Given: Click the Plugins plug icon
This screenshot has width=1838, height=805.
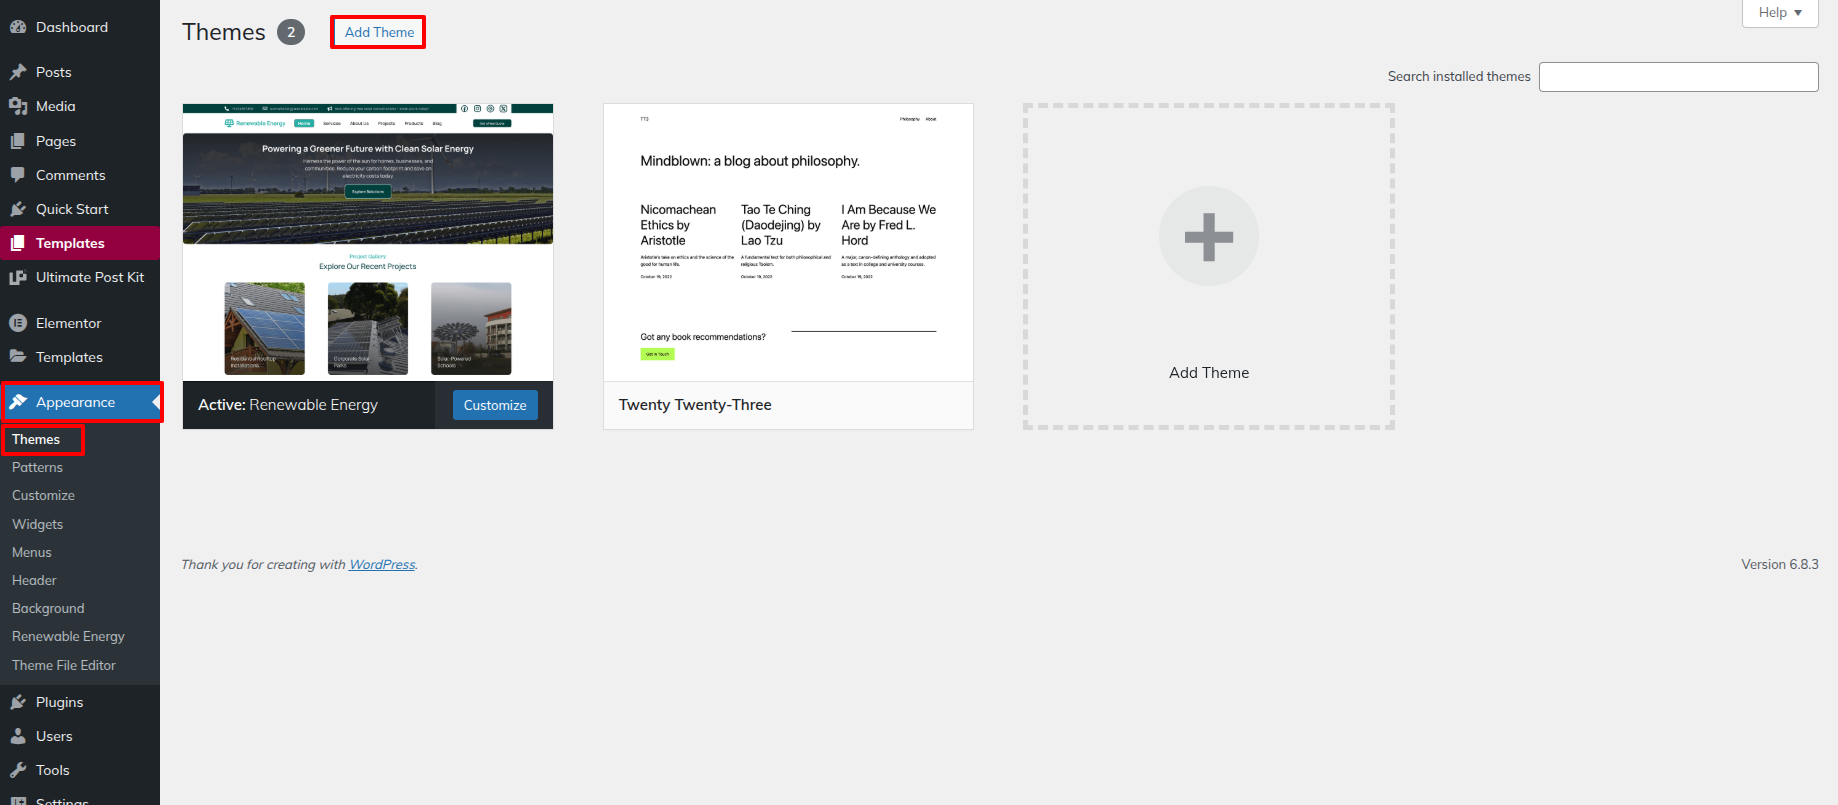Looking at the screenshot, I should point(18,702).
